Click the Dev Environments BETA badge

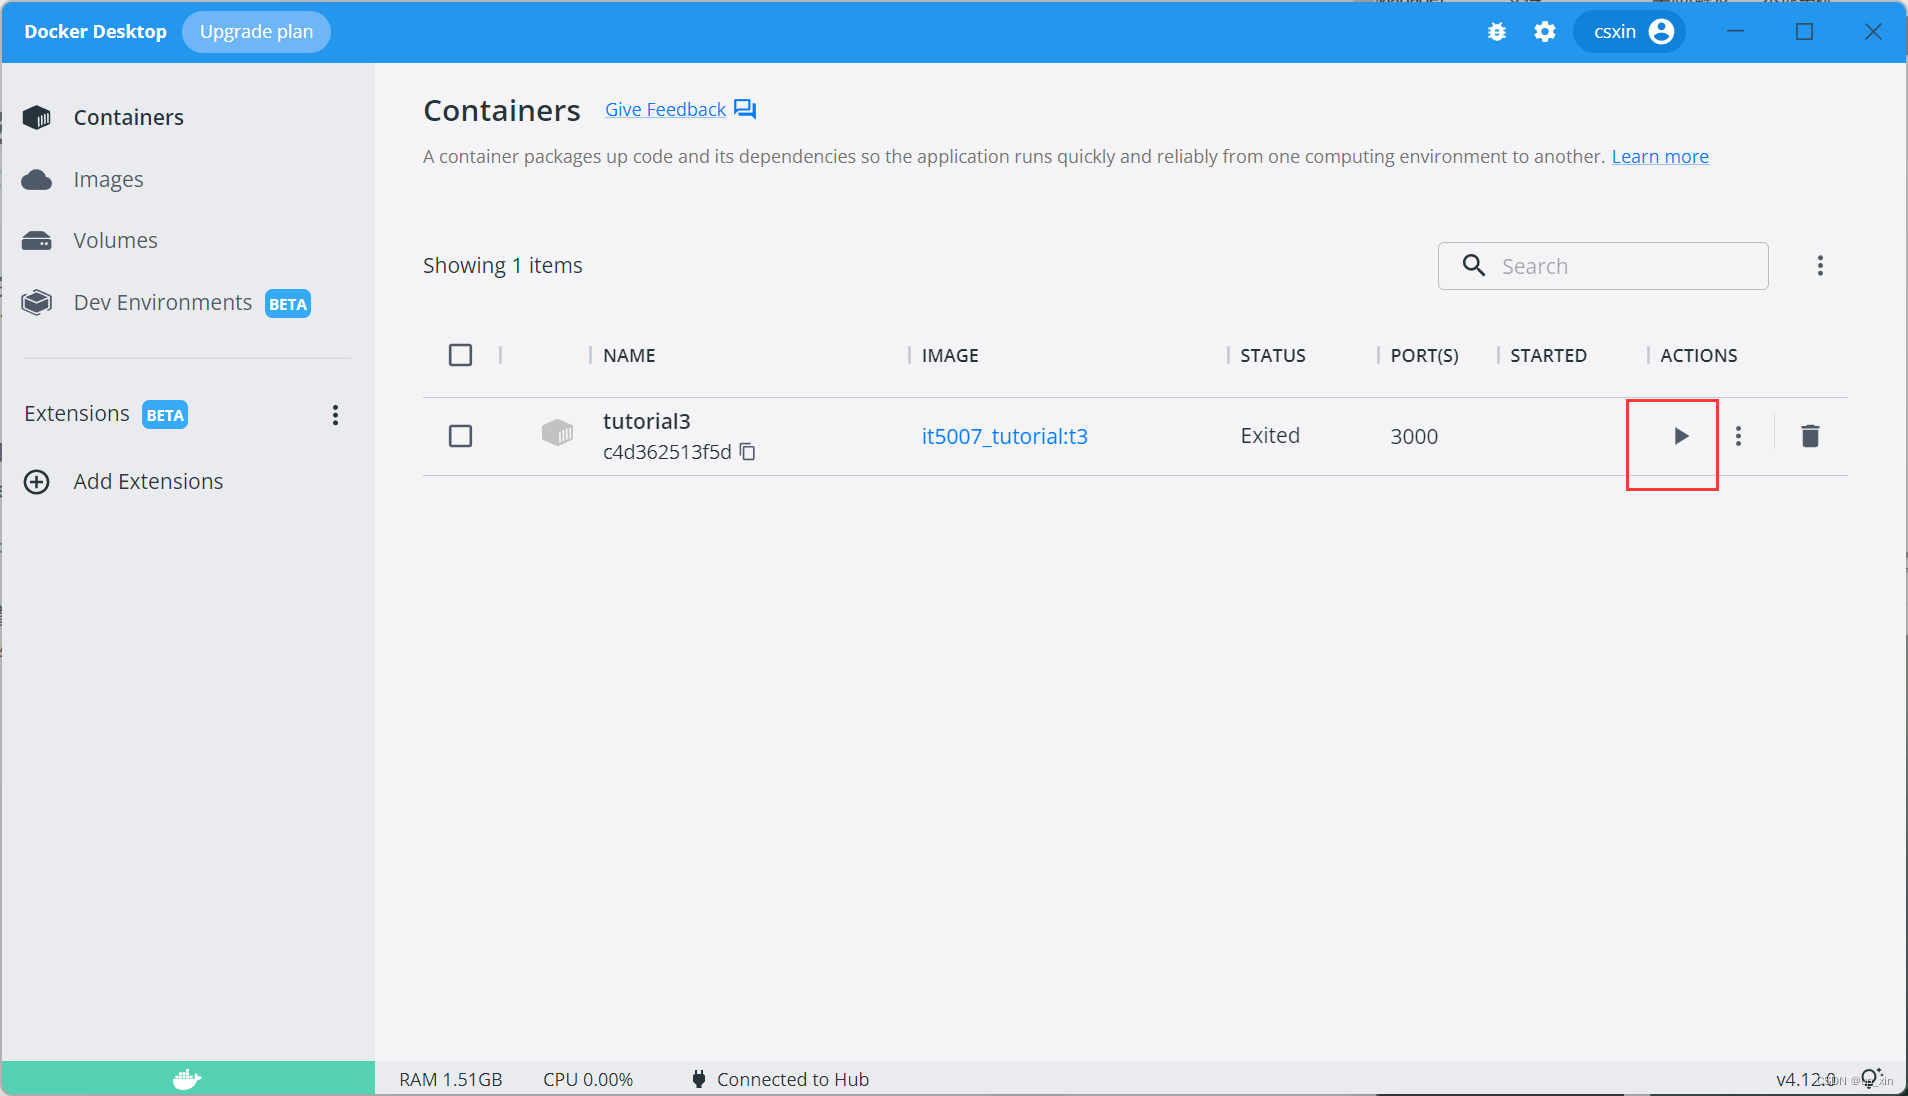(x=288, y=304)
